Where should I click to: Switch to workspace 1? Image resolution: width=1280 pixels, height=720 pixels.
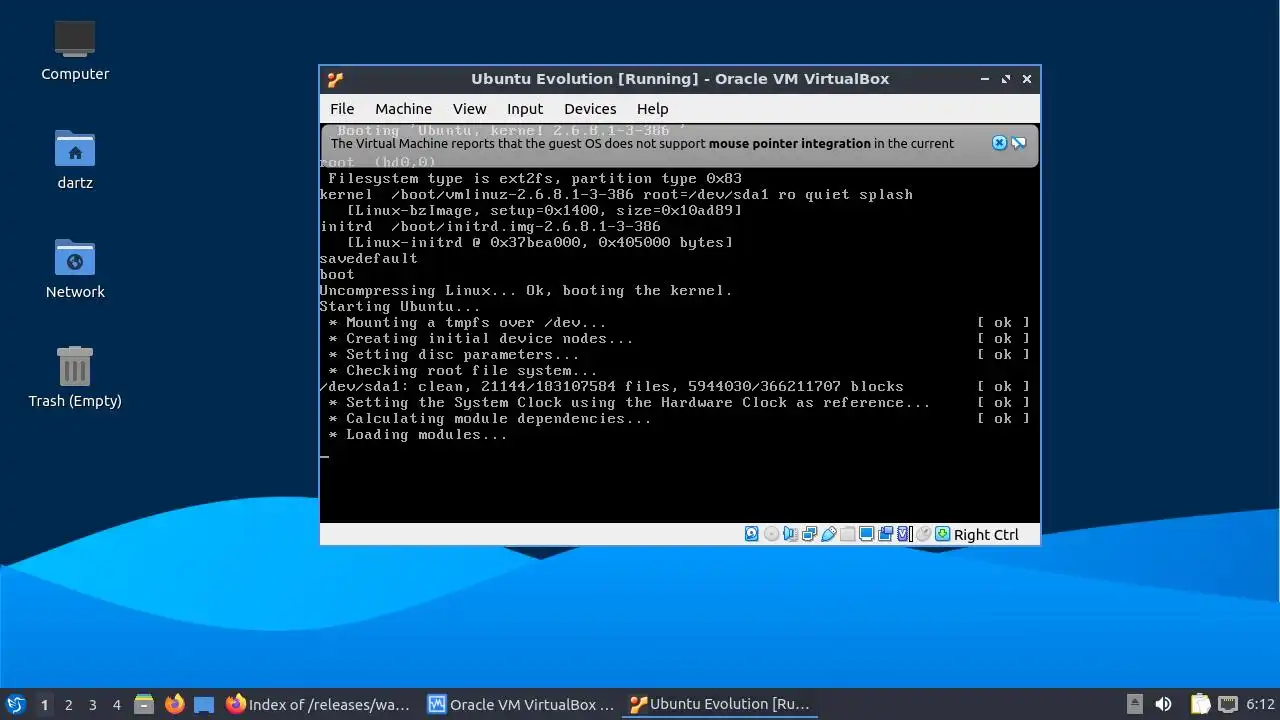click(44, 704)
